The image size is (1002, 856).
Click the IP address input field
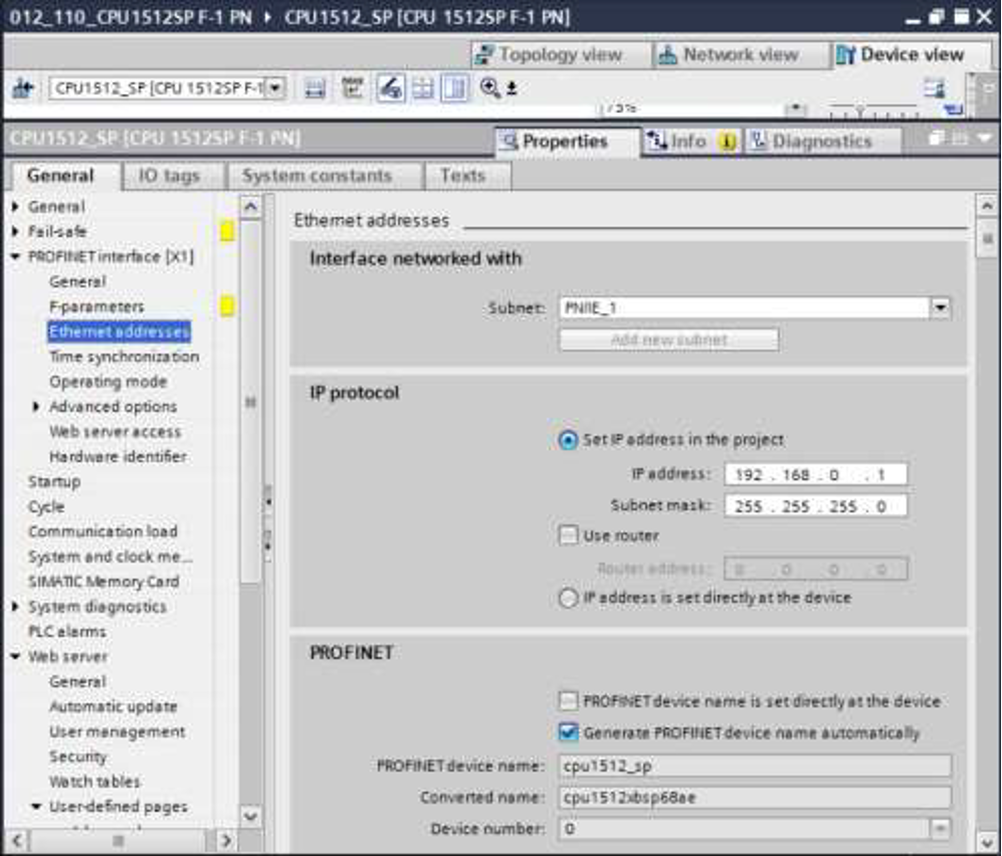click(x=815, y=475)
